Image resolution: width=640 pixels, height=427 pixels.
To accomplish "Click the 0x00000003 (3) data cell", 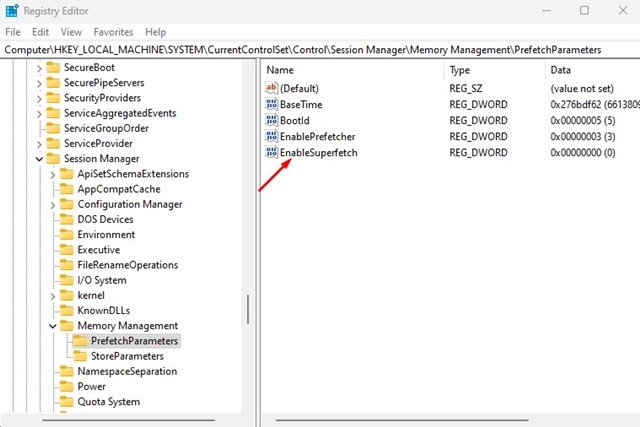I will (583, 136).
